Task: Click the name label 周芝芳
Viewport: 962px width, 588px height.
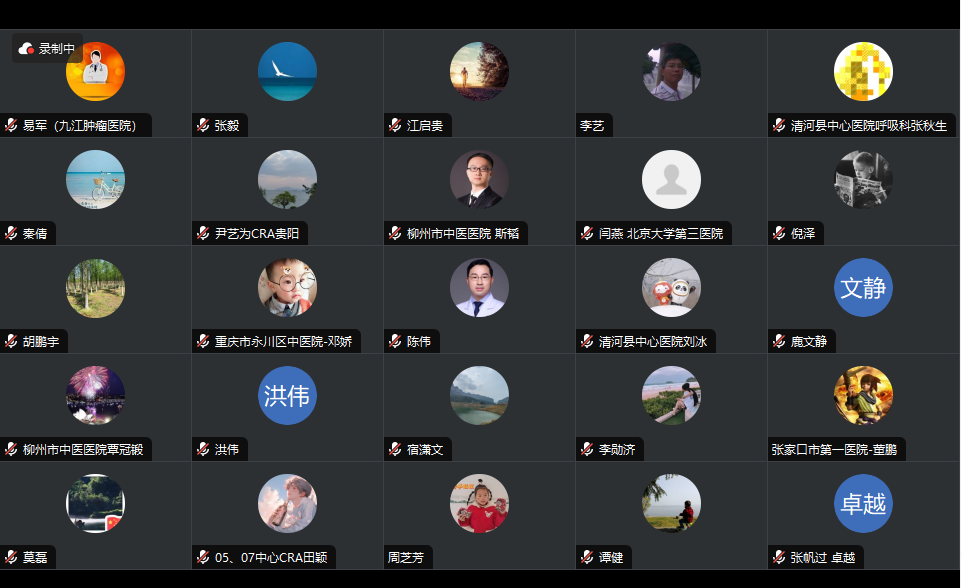Action: [406, 558]
